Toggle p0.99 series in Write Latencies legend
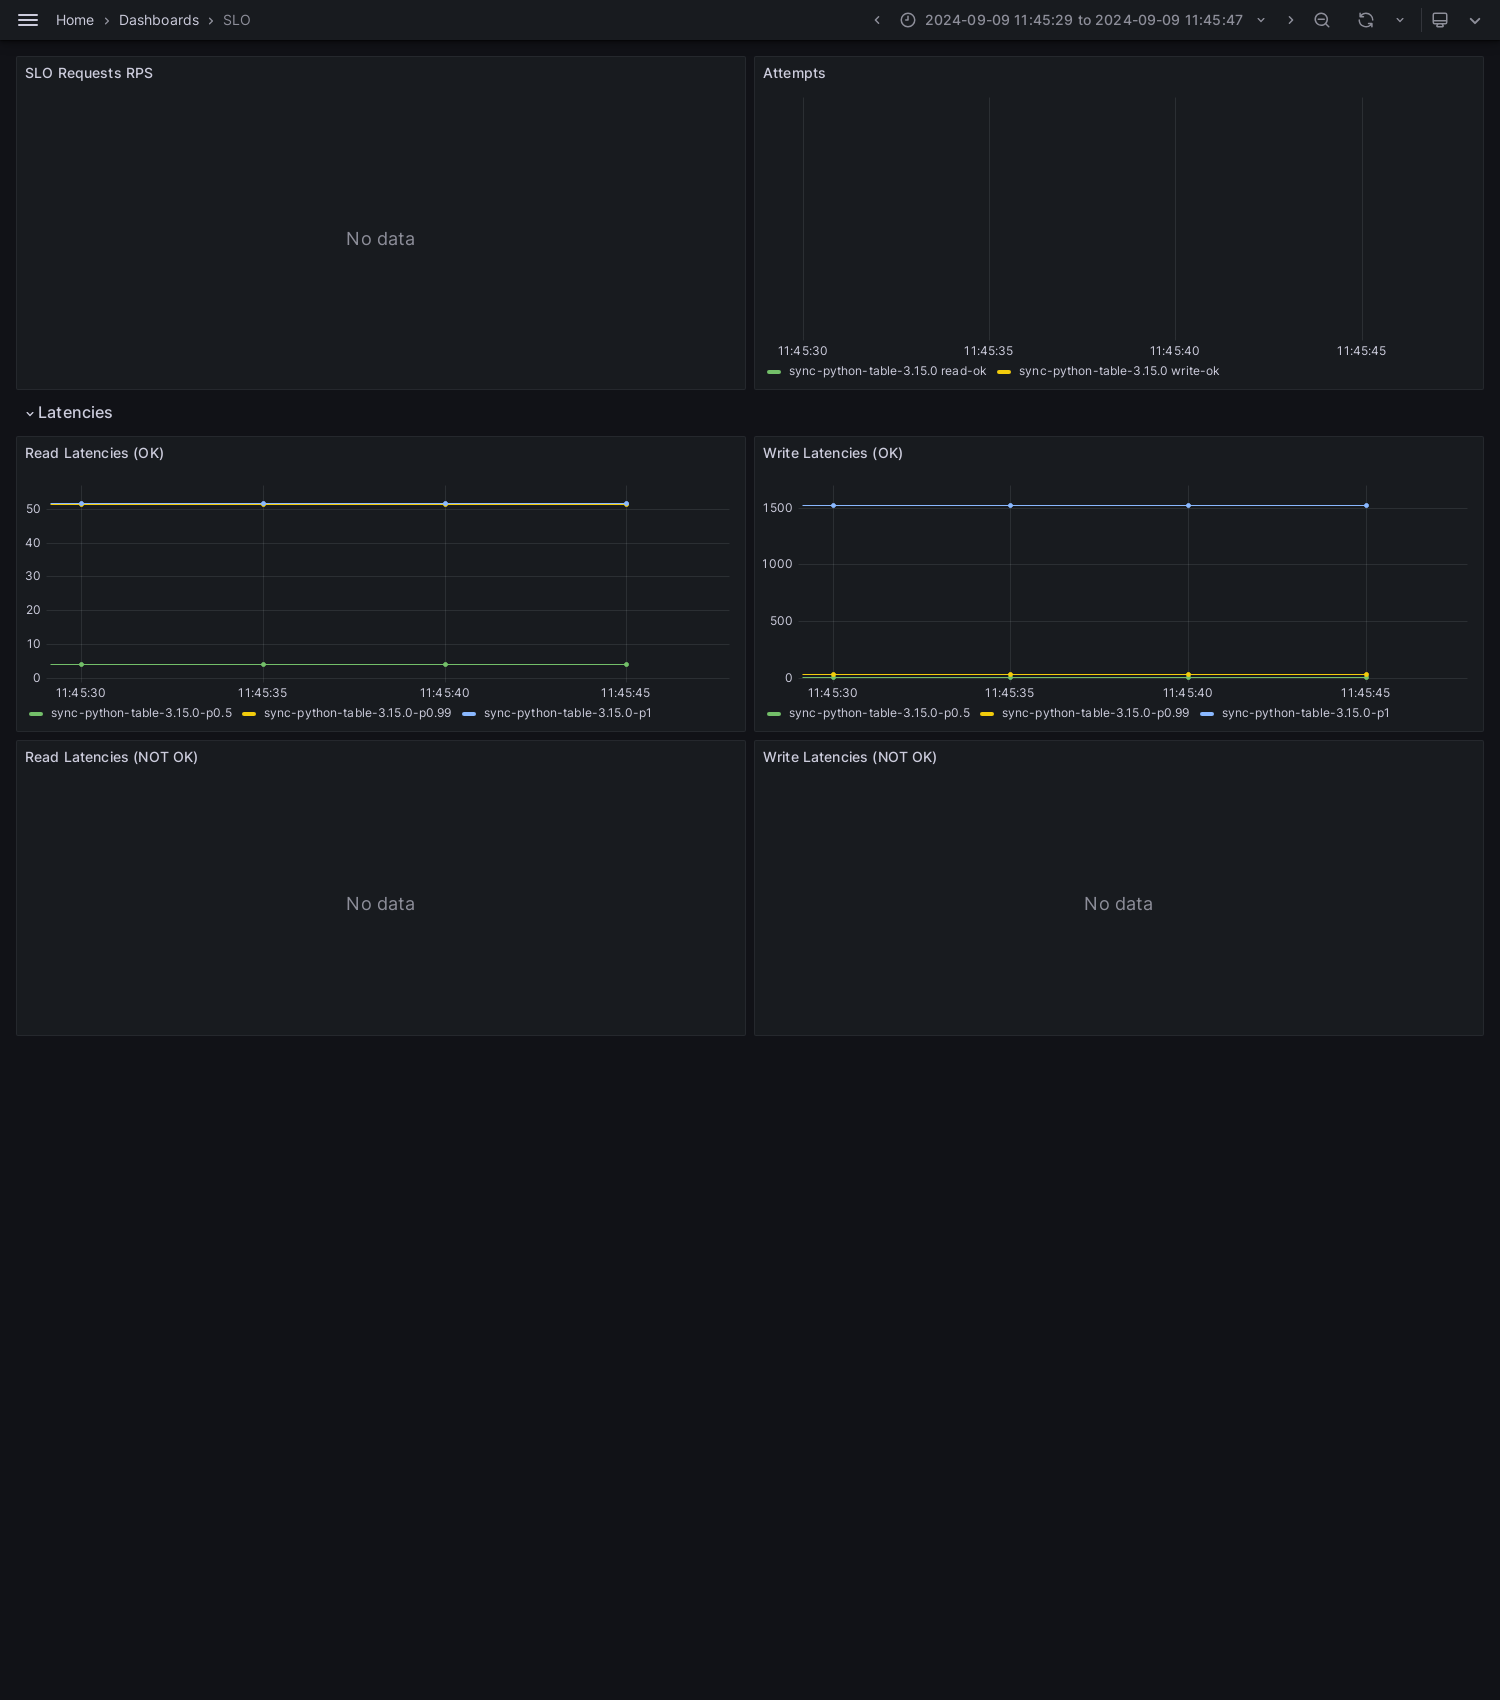1500x1700 pixels. [x=1095, y=713]
